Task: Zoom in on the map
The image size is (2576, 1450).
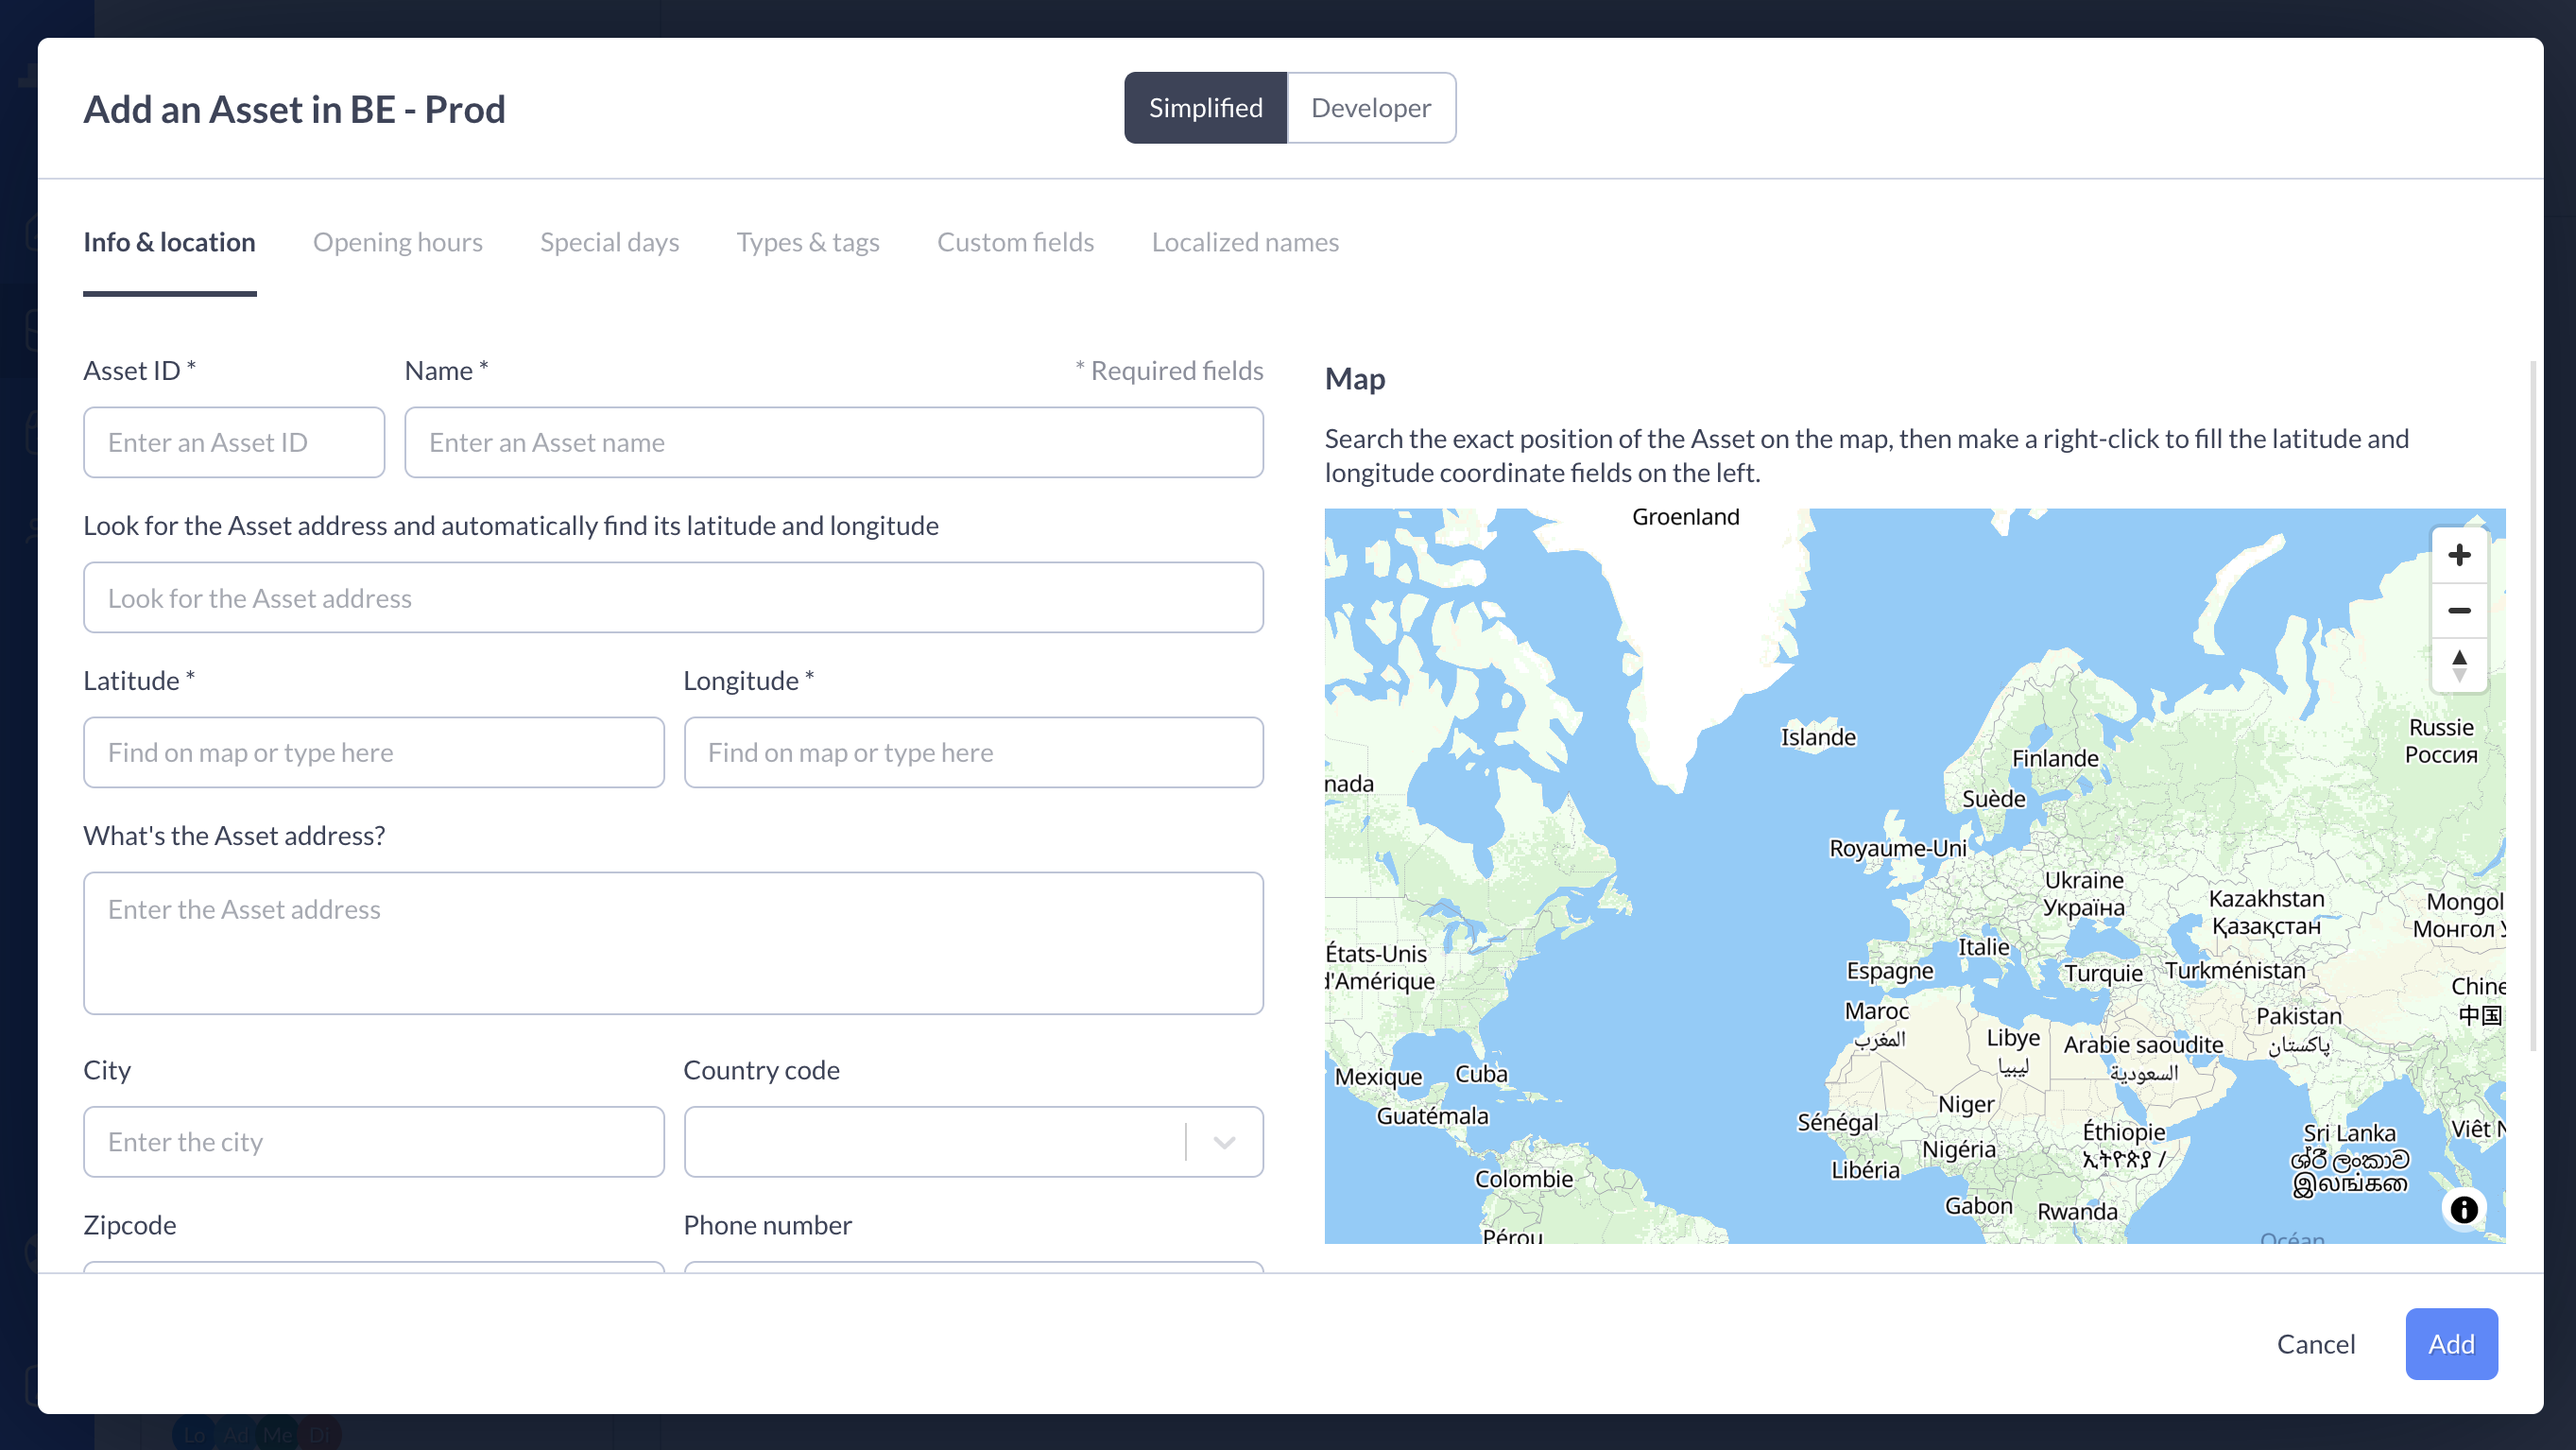Action: point(2458,555)
